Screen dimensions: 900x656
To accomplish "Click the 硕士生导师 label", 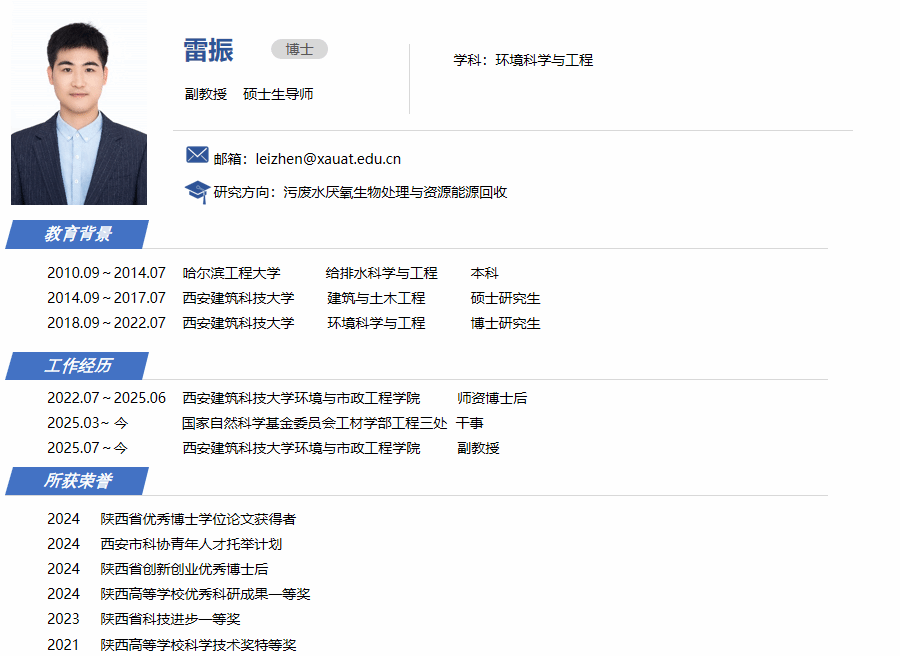I will coord(278,94).
